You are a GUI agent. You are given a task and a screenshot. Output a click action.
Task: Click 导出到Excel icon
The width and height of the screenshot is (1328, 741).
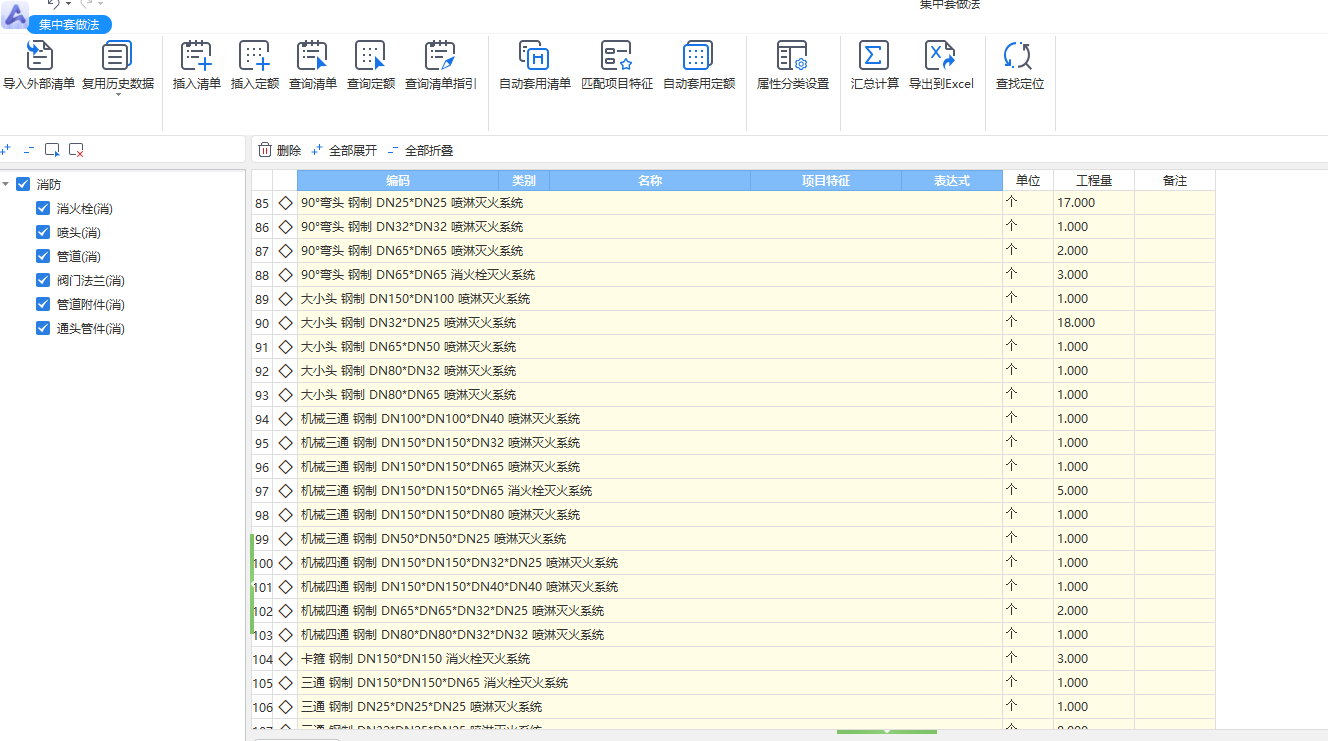point(940,56)
